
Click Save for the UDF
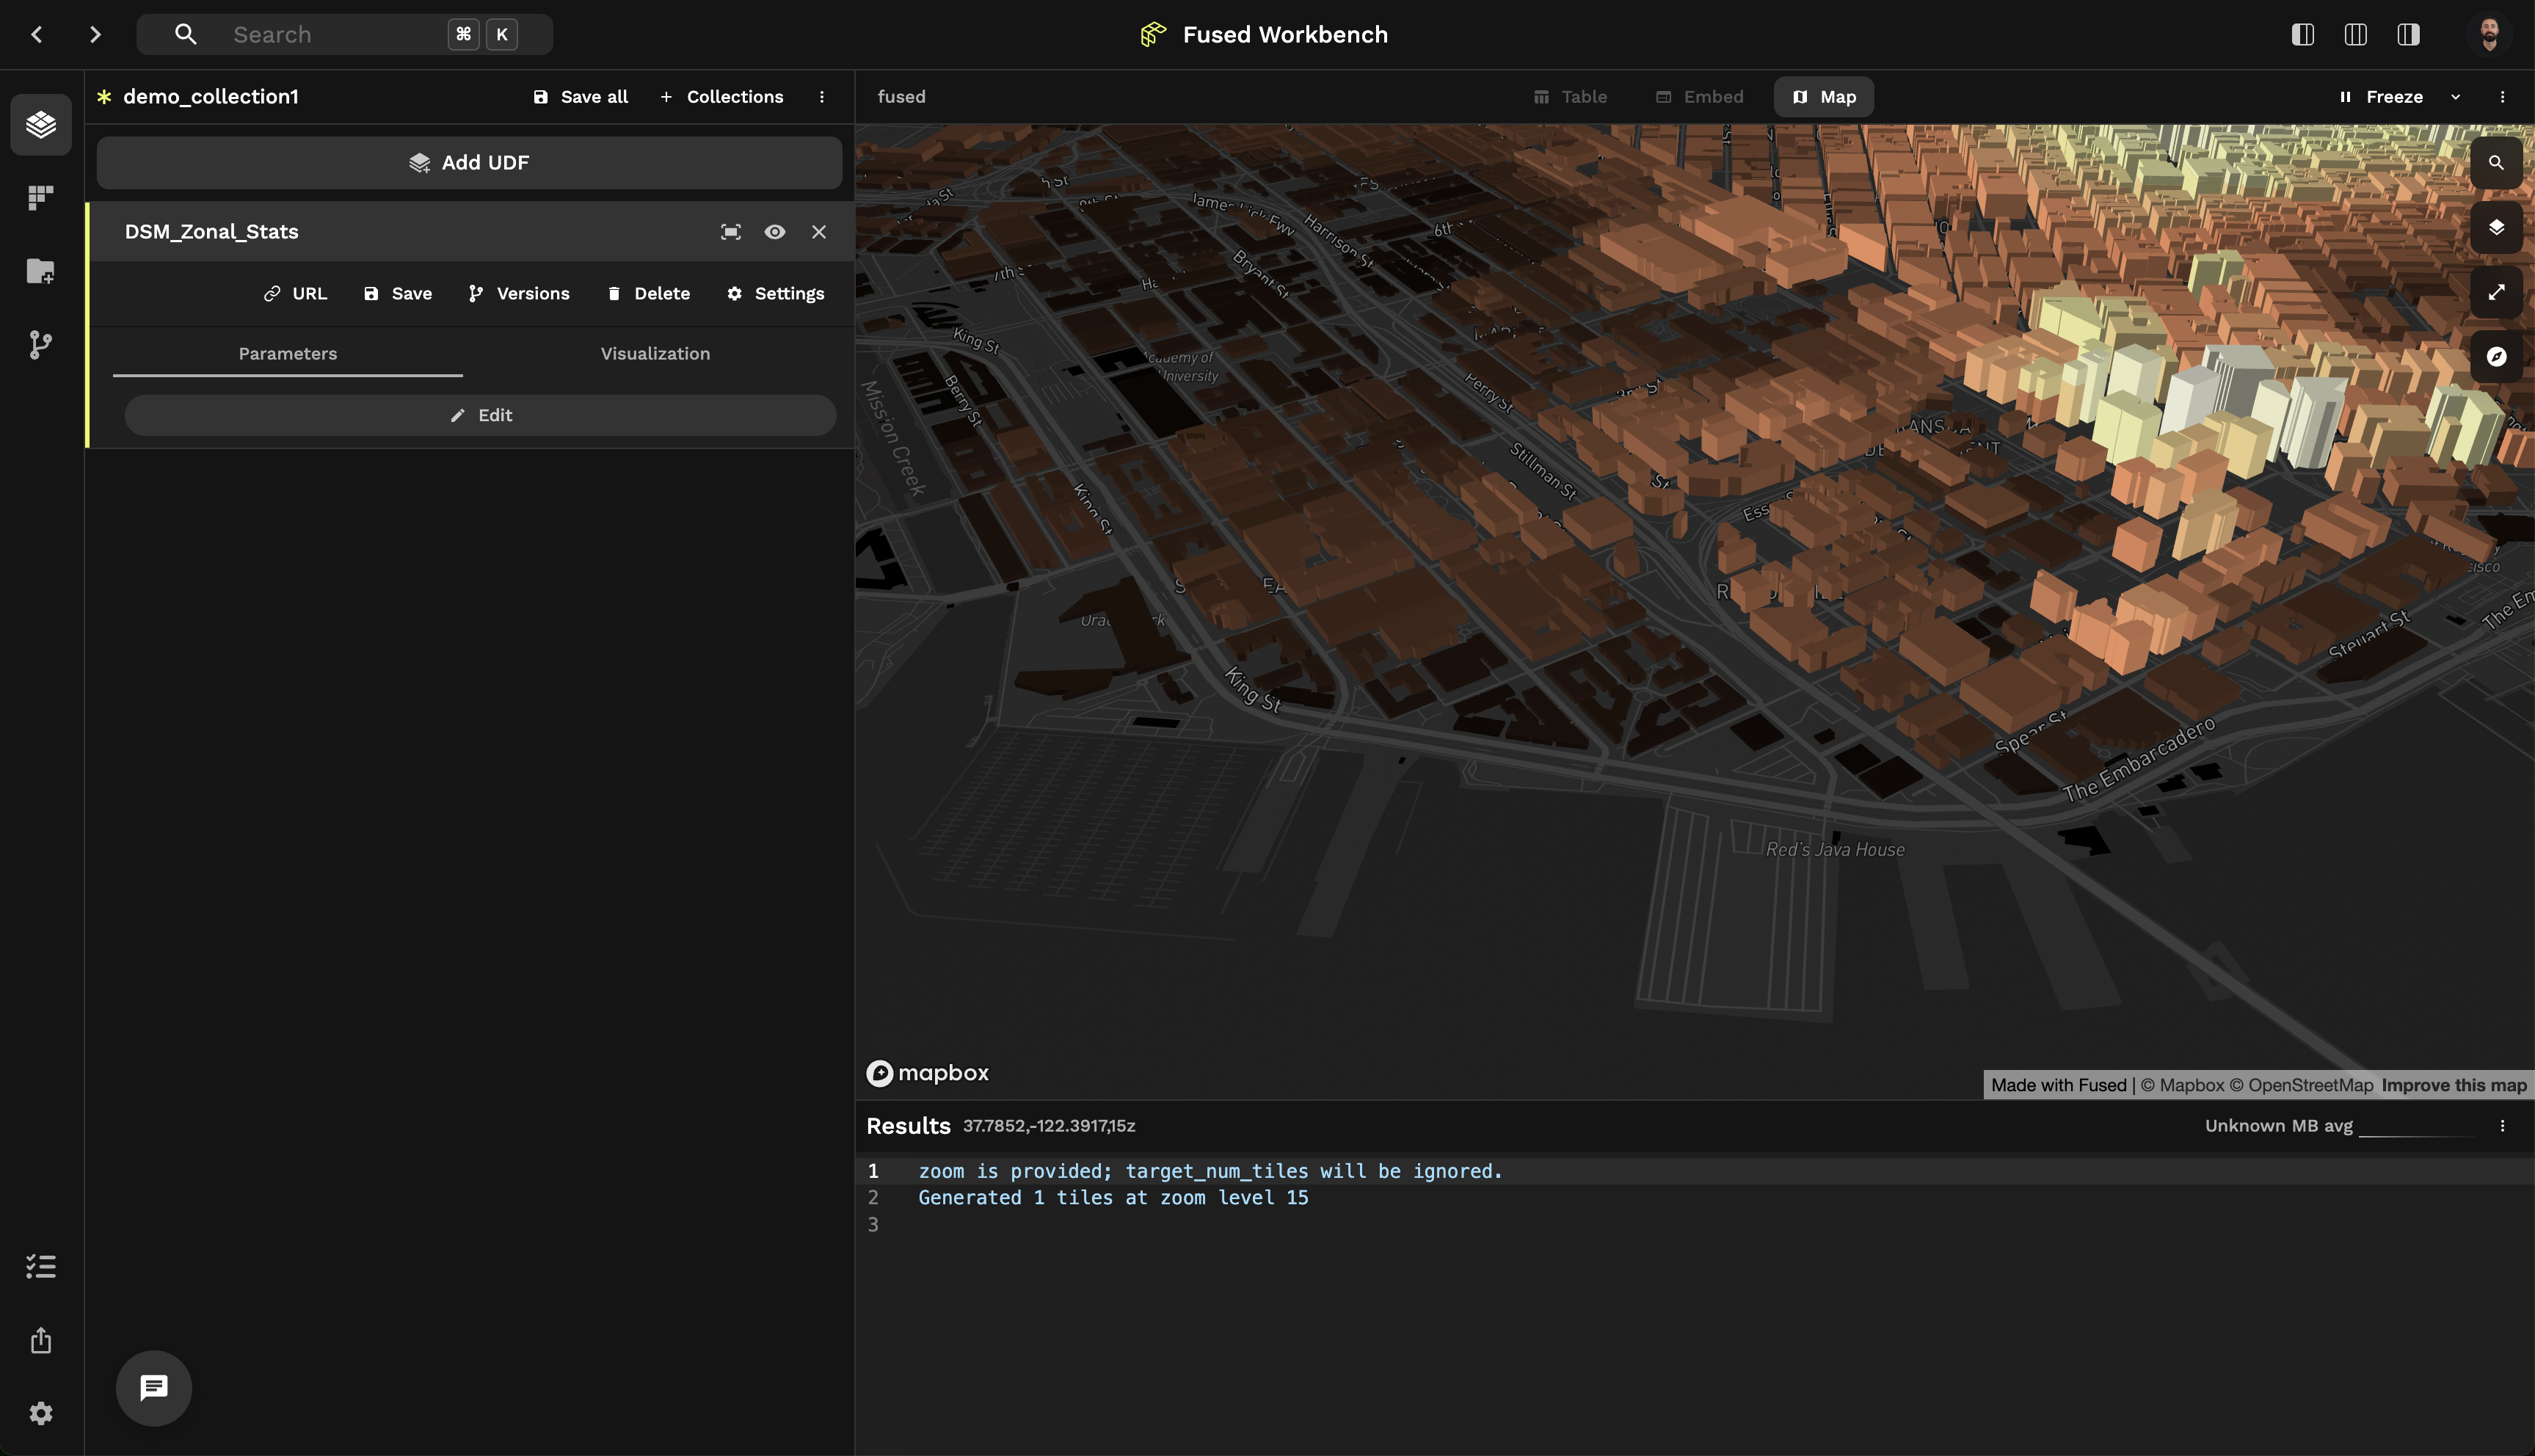click(x=398, y=294)
